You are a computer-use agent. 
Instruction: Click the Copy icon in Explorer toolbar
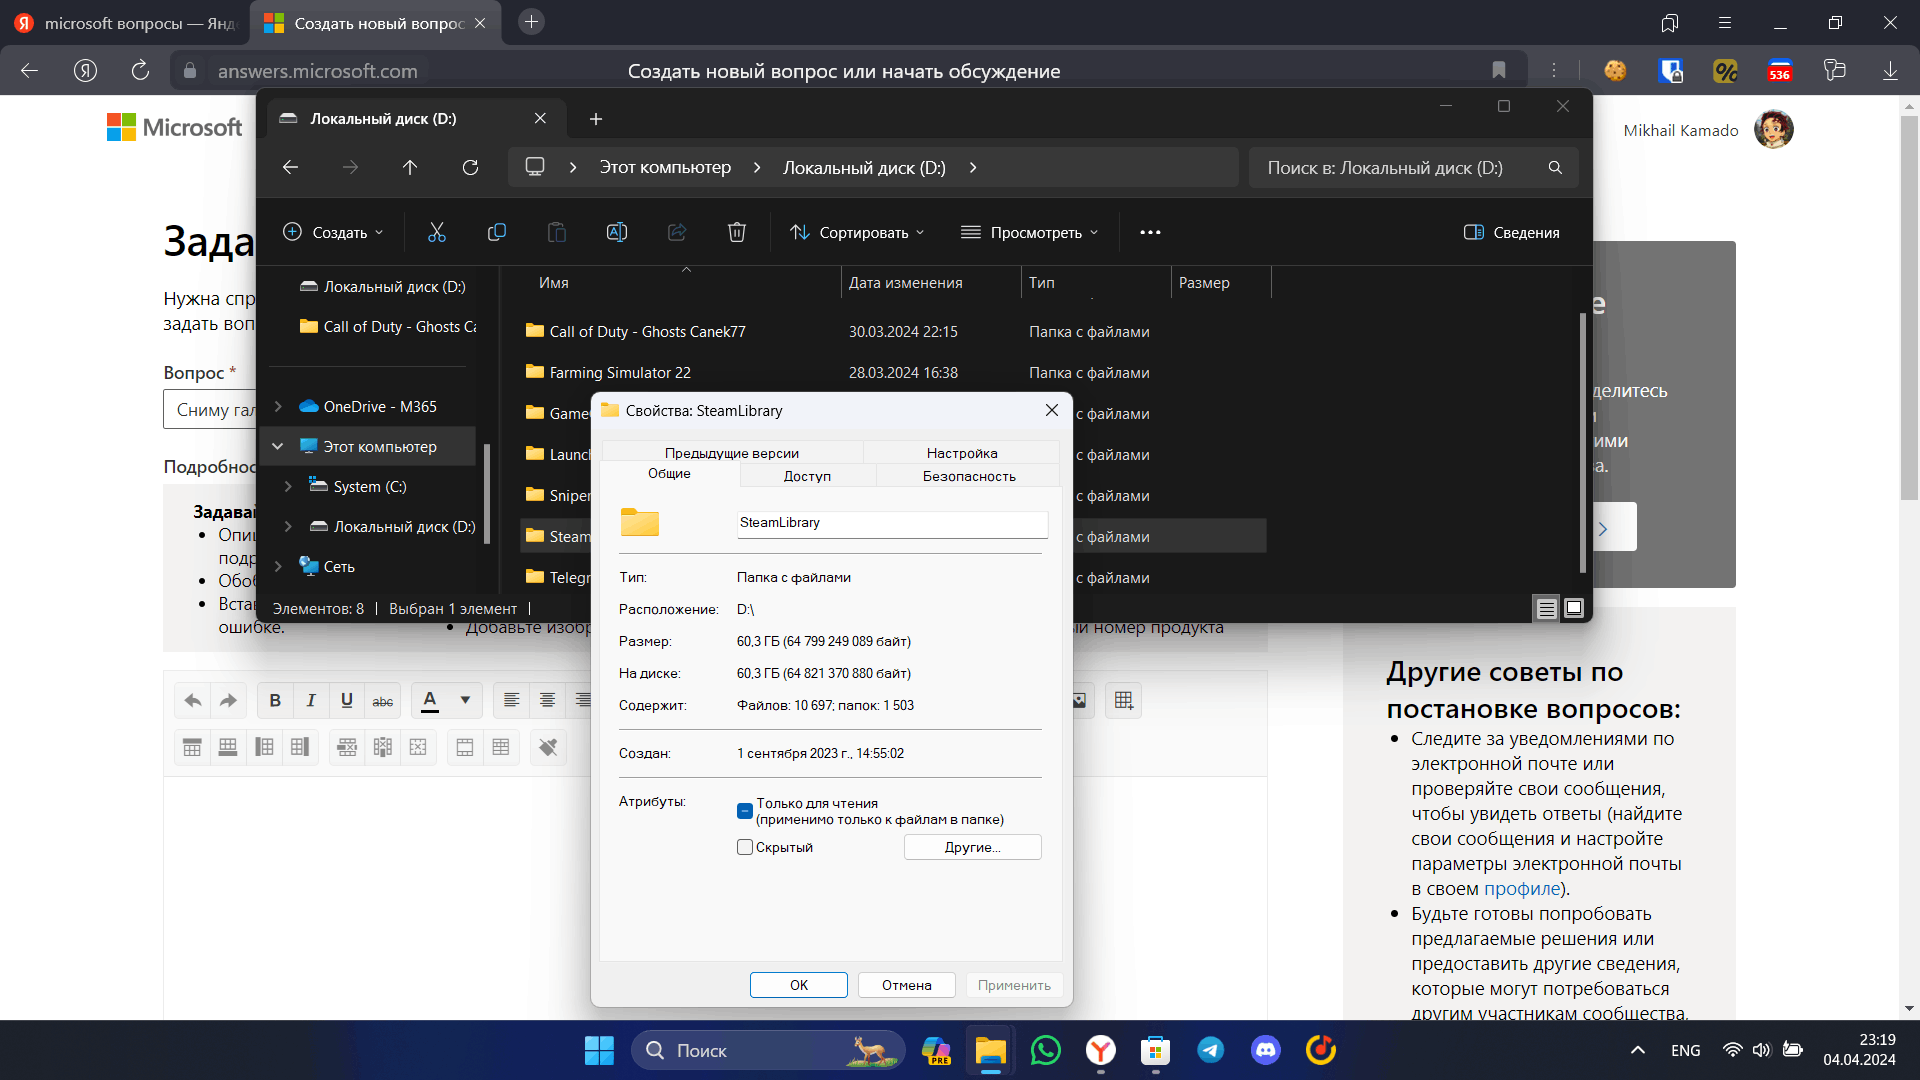click(497, 232)
